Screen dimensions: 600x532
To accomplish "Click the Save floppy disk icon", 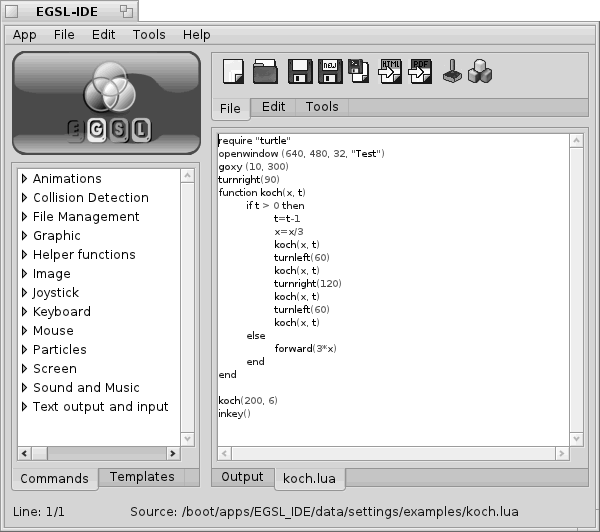I will point(298,72).
